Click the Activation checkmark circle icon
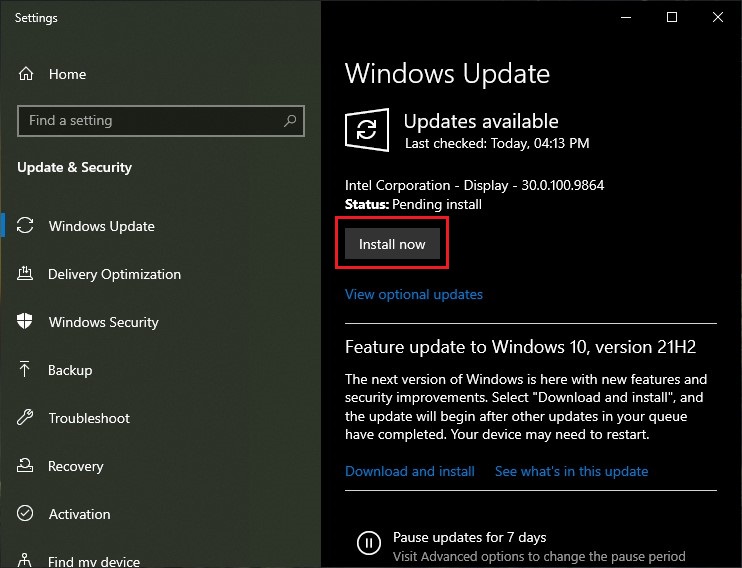This screenshot has width=742, height=568. click(x=25, y=514)
